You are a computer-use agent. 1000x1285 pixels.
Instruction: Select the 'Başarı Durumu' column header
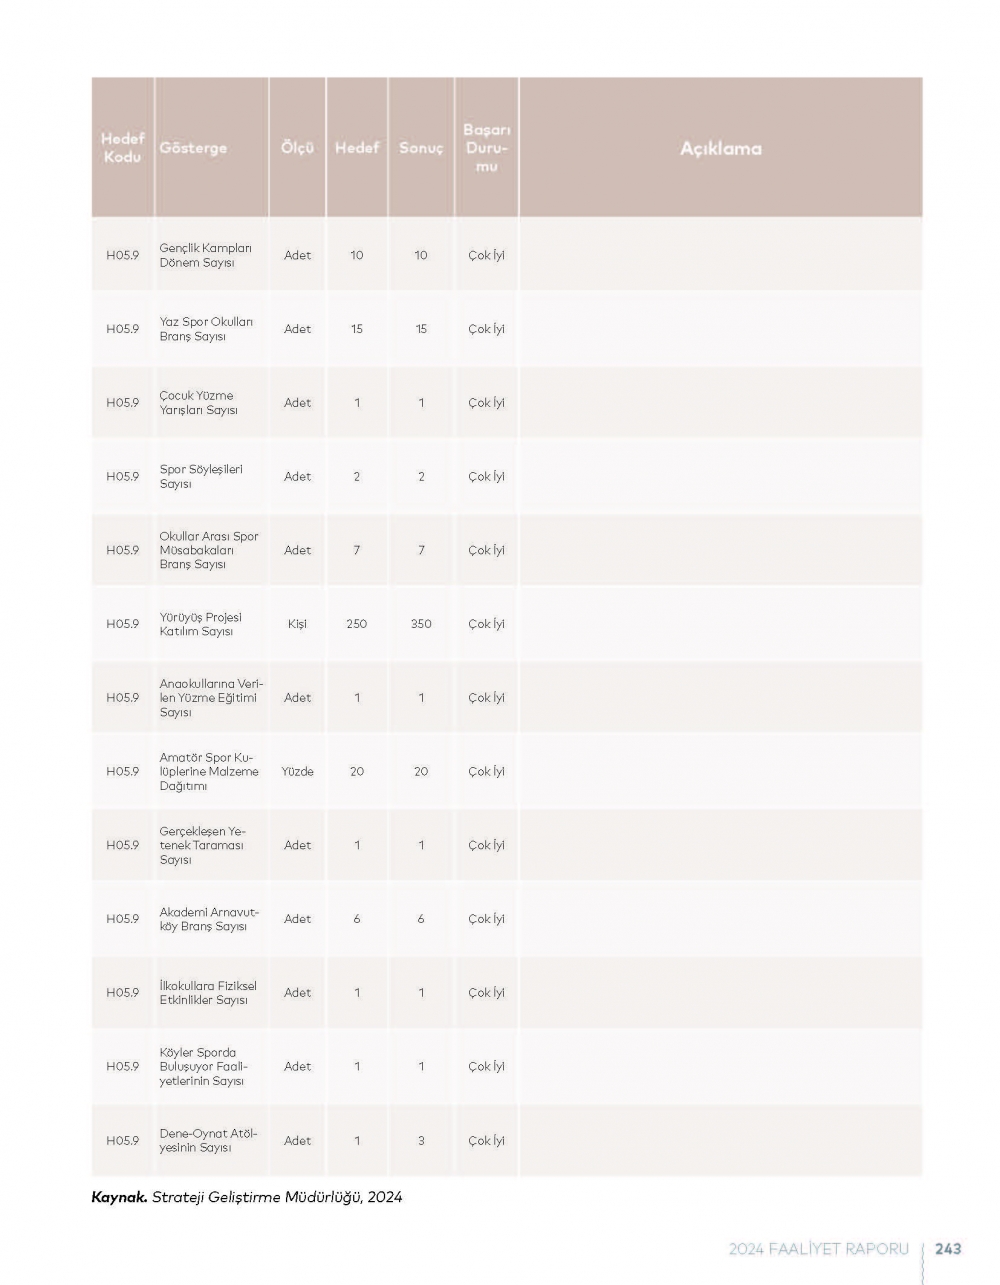pos(487,148)
